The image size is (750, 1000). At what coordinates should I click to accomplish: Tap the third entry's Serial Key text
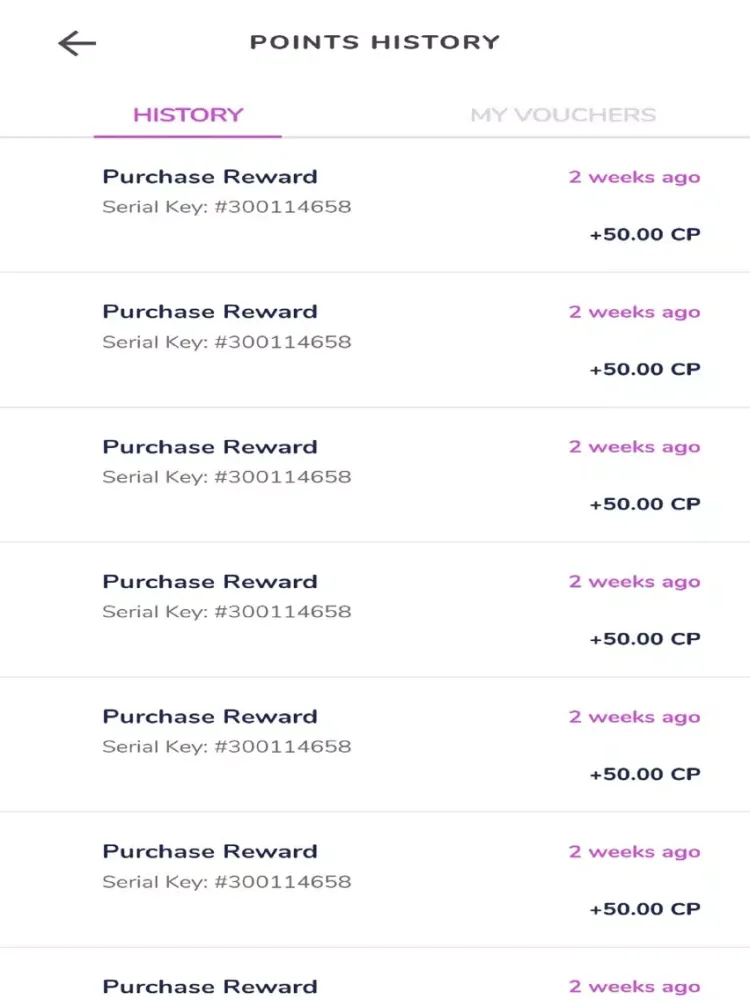[x=226, y=477]
